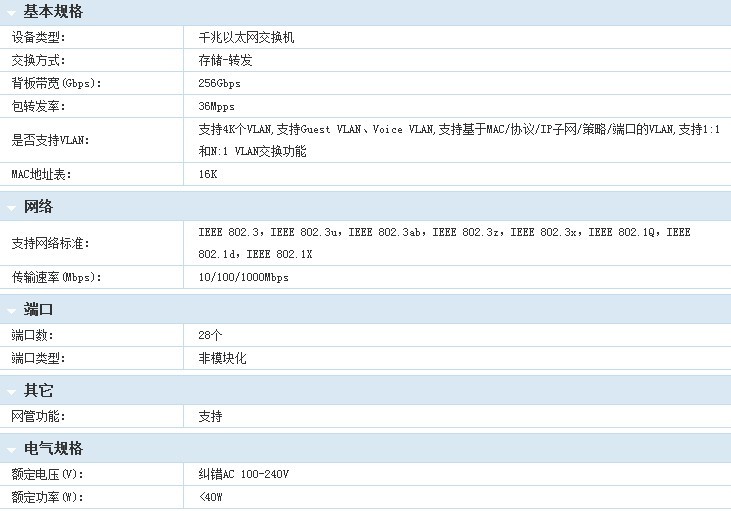Viewport: 731px width, 511px height.
Task: Select the 非模块化 port type value
Action: (222, 358)
